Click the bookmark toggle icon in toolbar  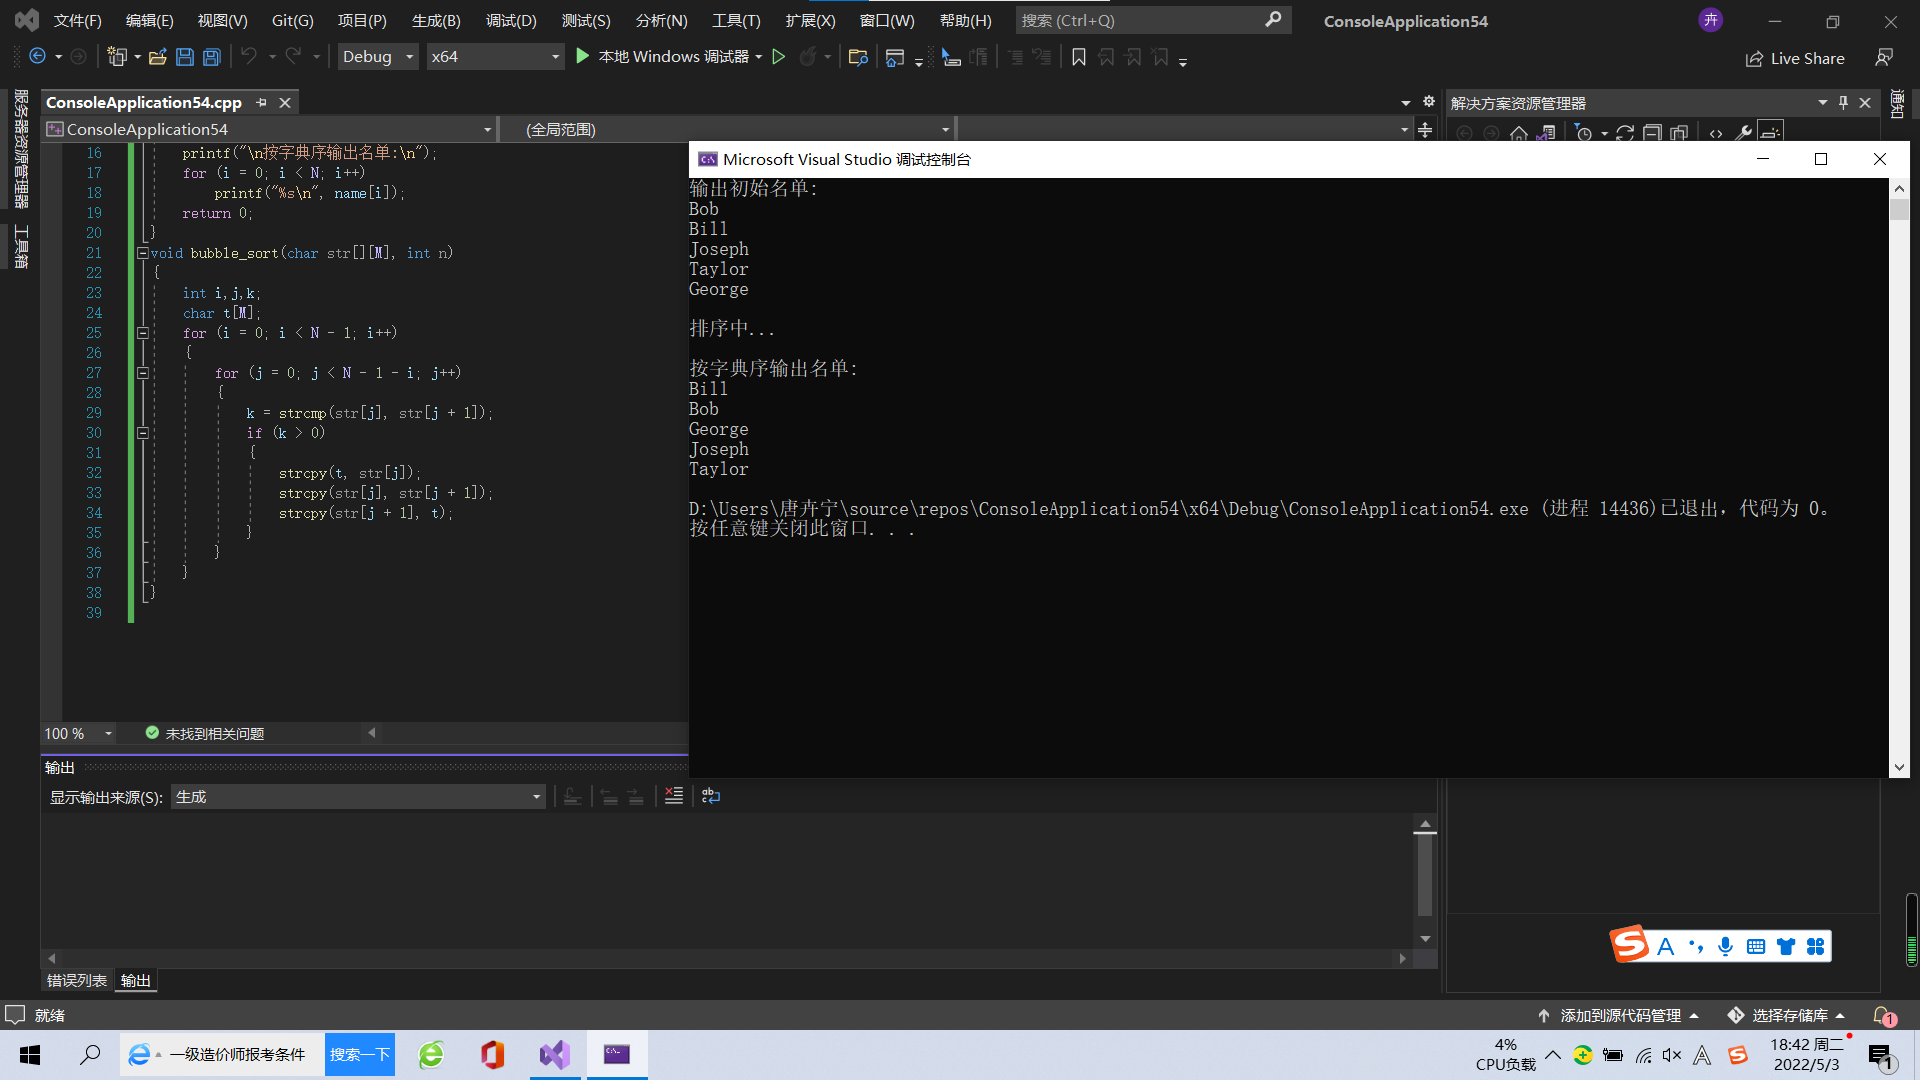coord(1078,57)
